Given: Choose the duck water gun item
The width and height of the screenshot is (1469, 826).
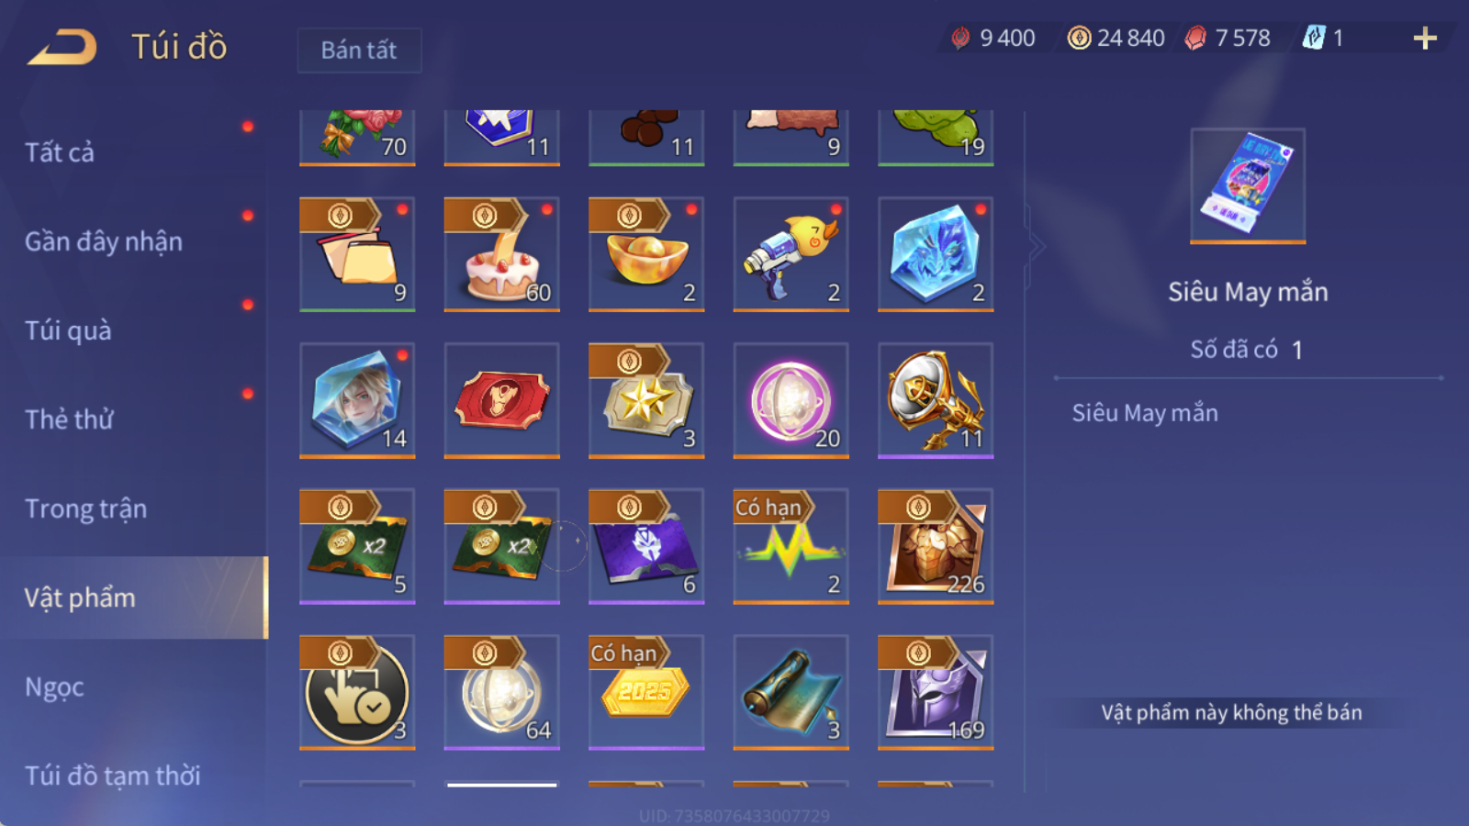Looking at the screenshot, I should tap(791, 254).
